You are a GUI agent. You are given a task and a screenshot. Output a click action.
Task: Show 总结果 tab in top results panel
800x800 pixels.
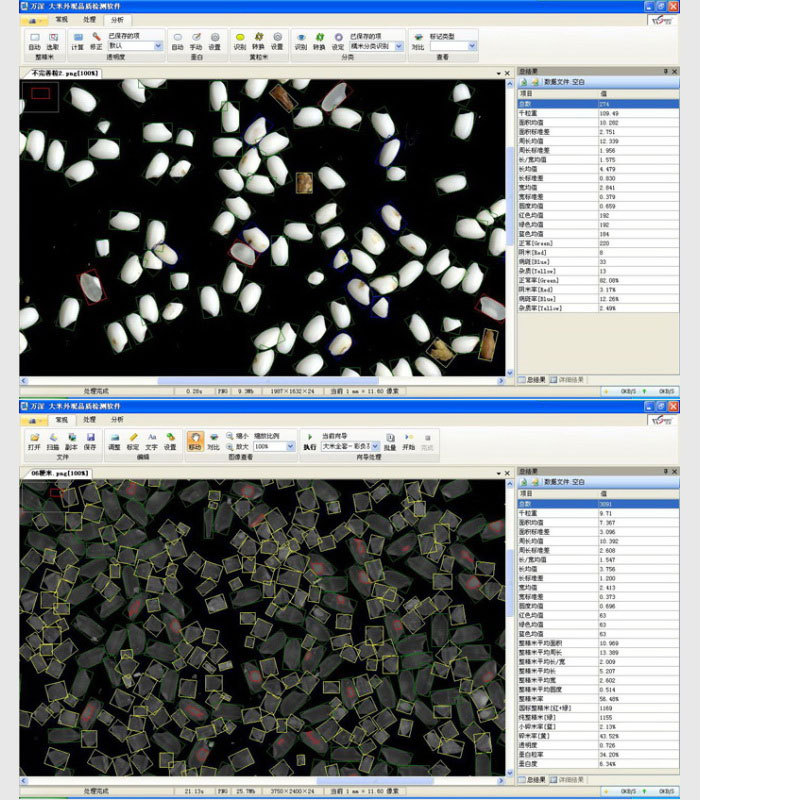[x=532, y=380]
